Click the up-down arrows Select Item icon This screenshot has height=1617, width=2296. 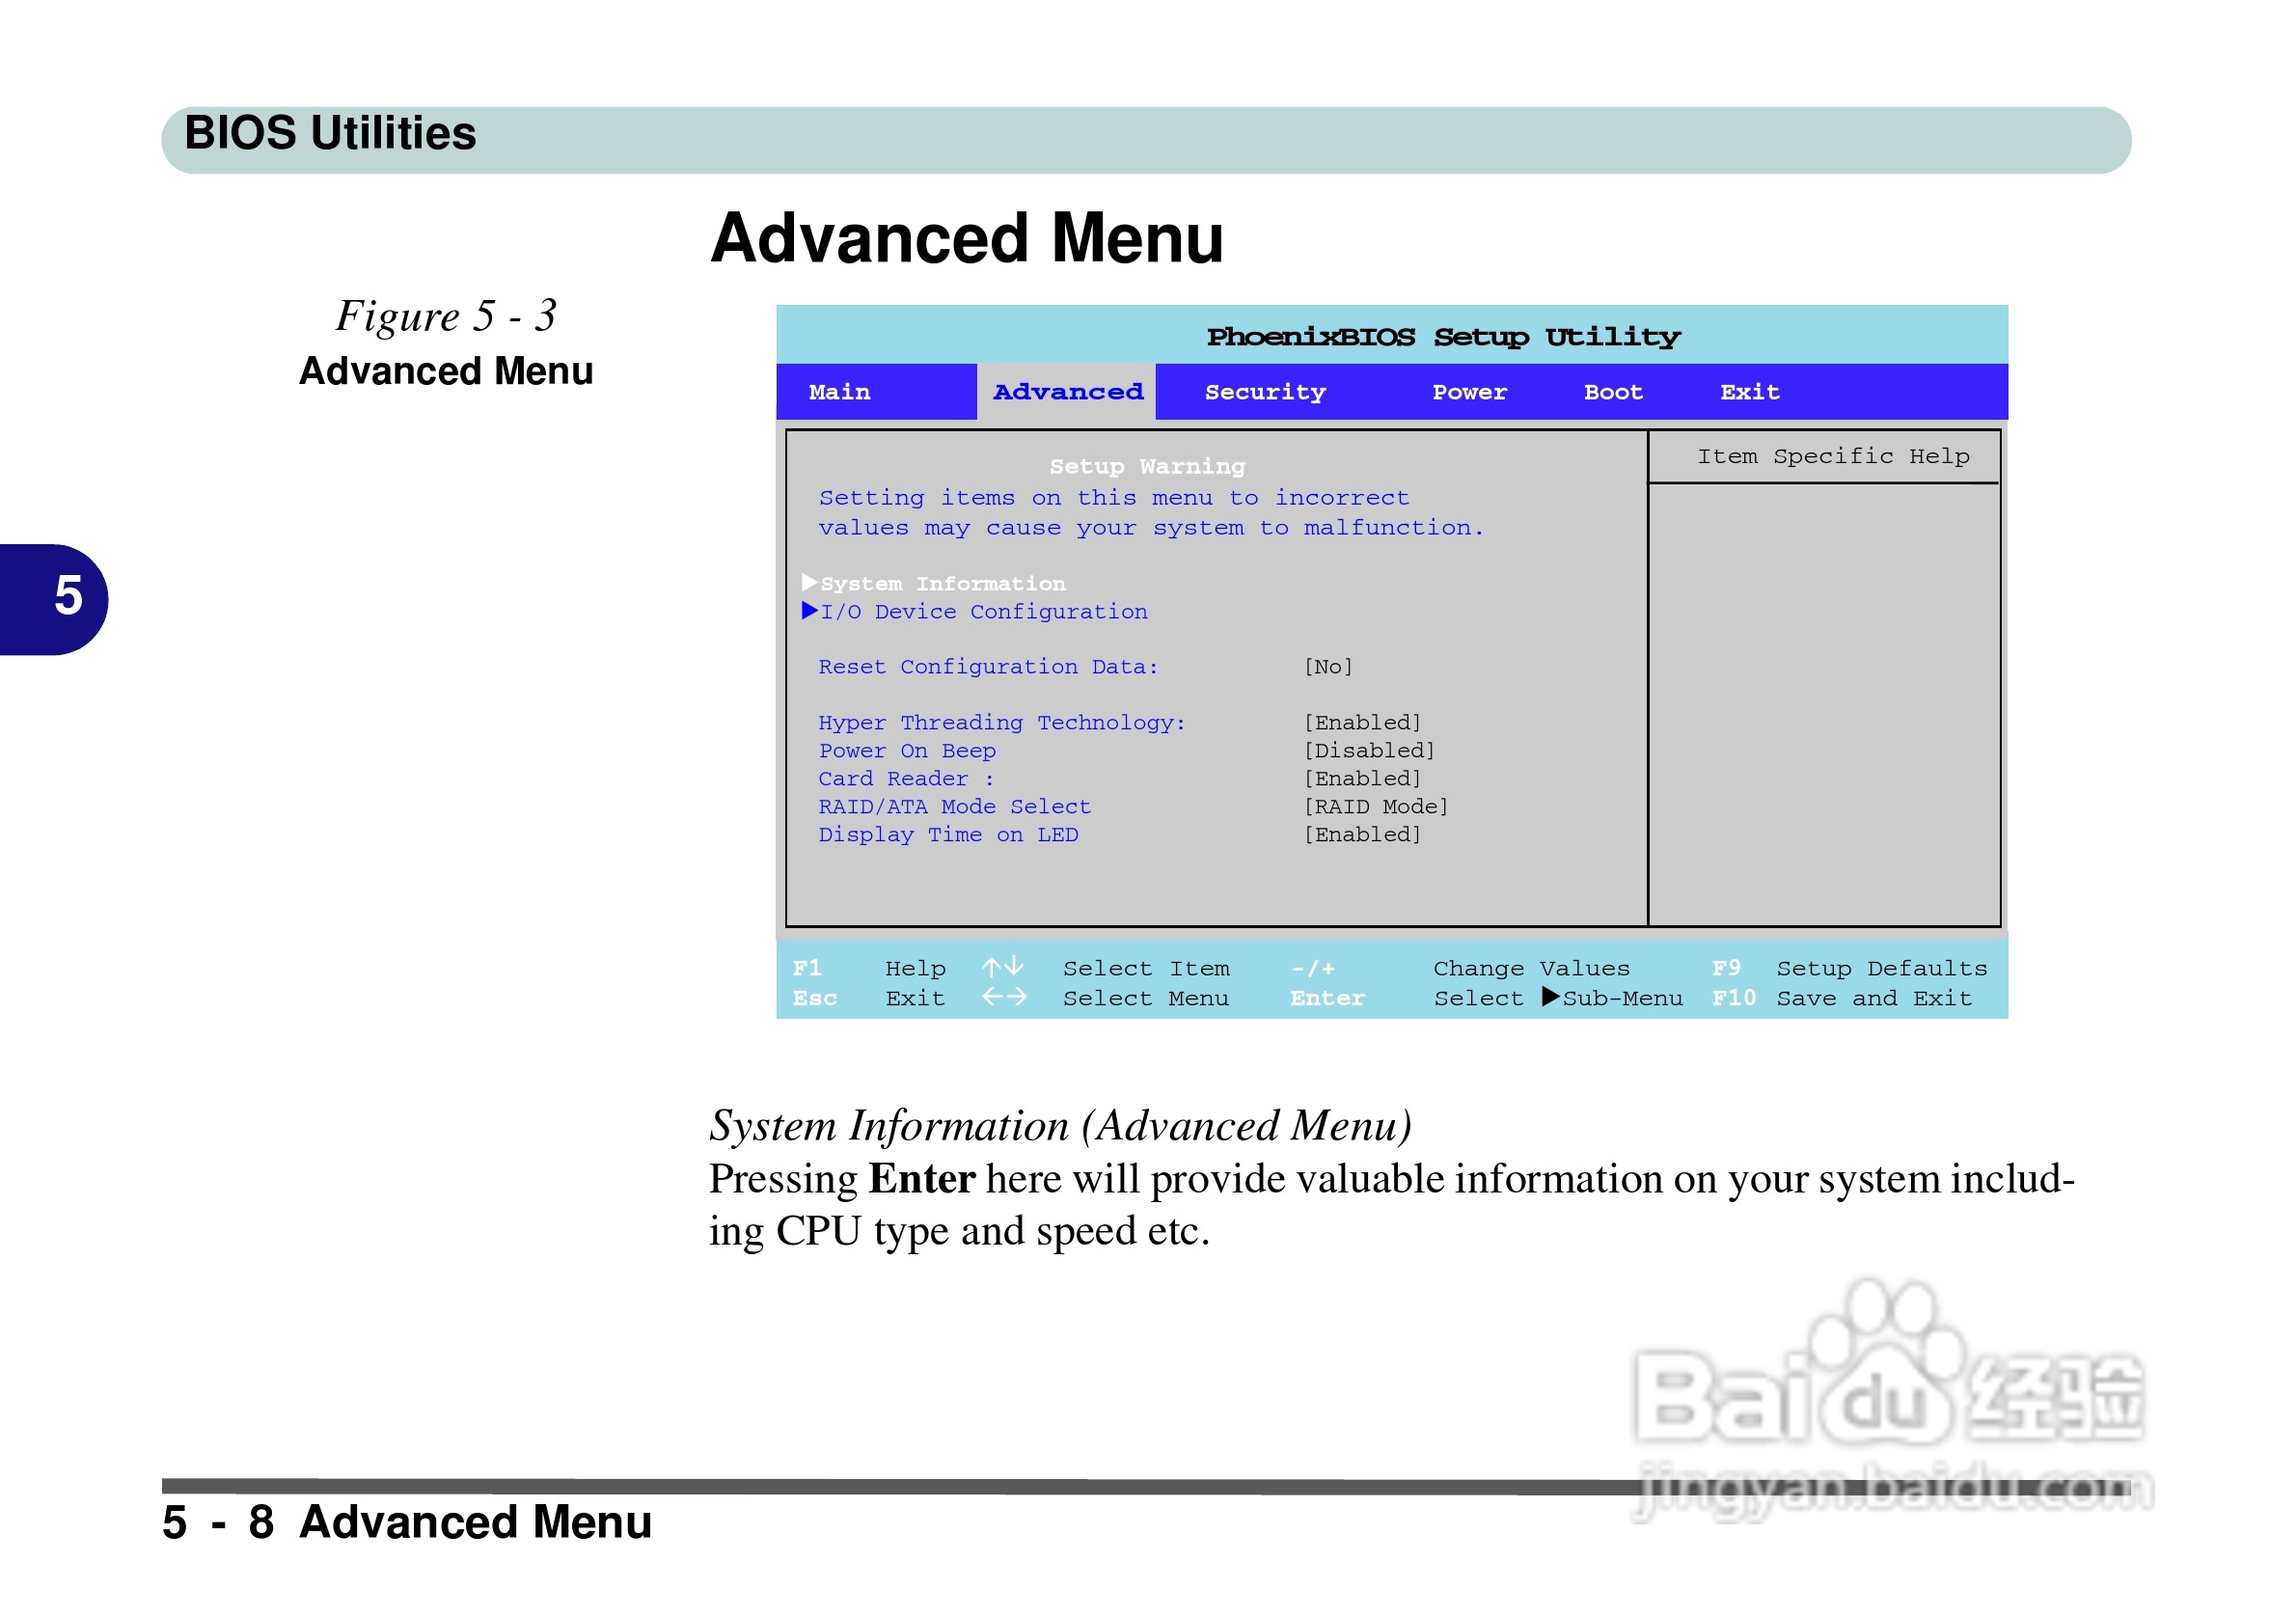[x=1002, y=967]
